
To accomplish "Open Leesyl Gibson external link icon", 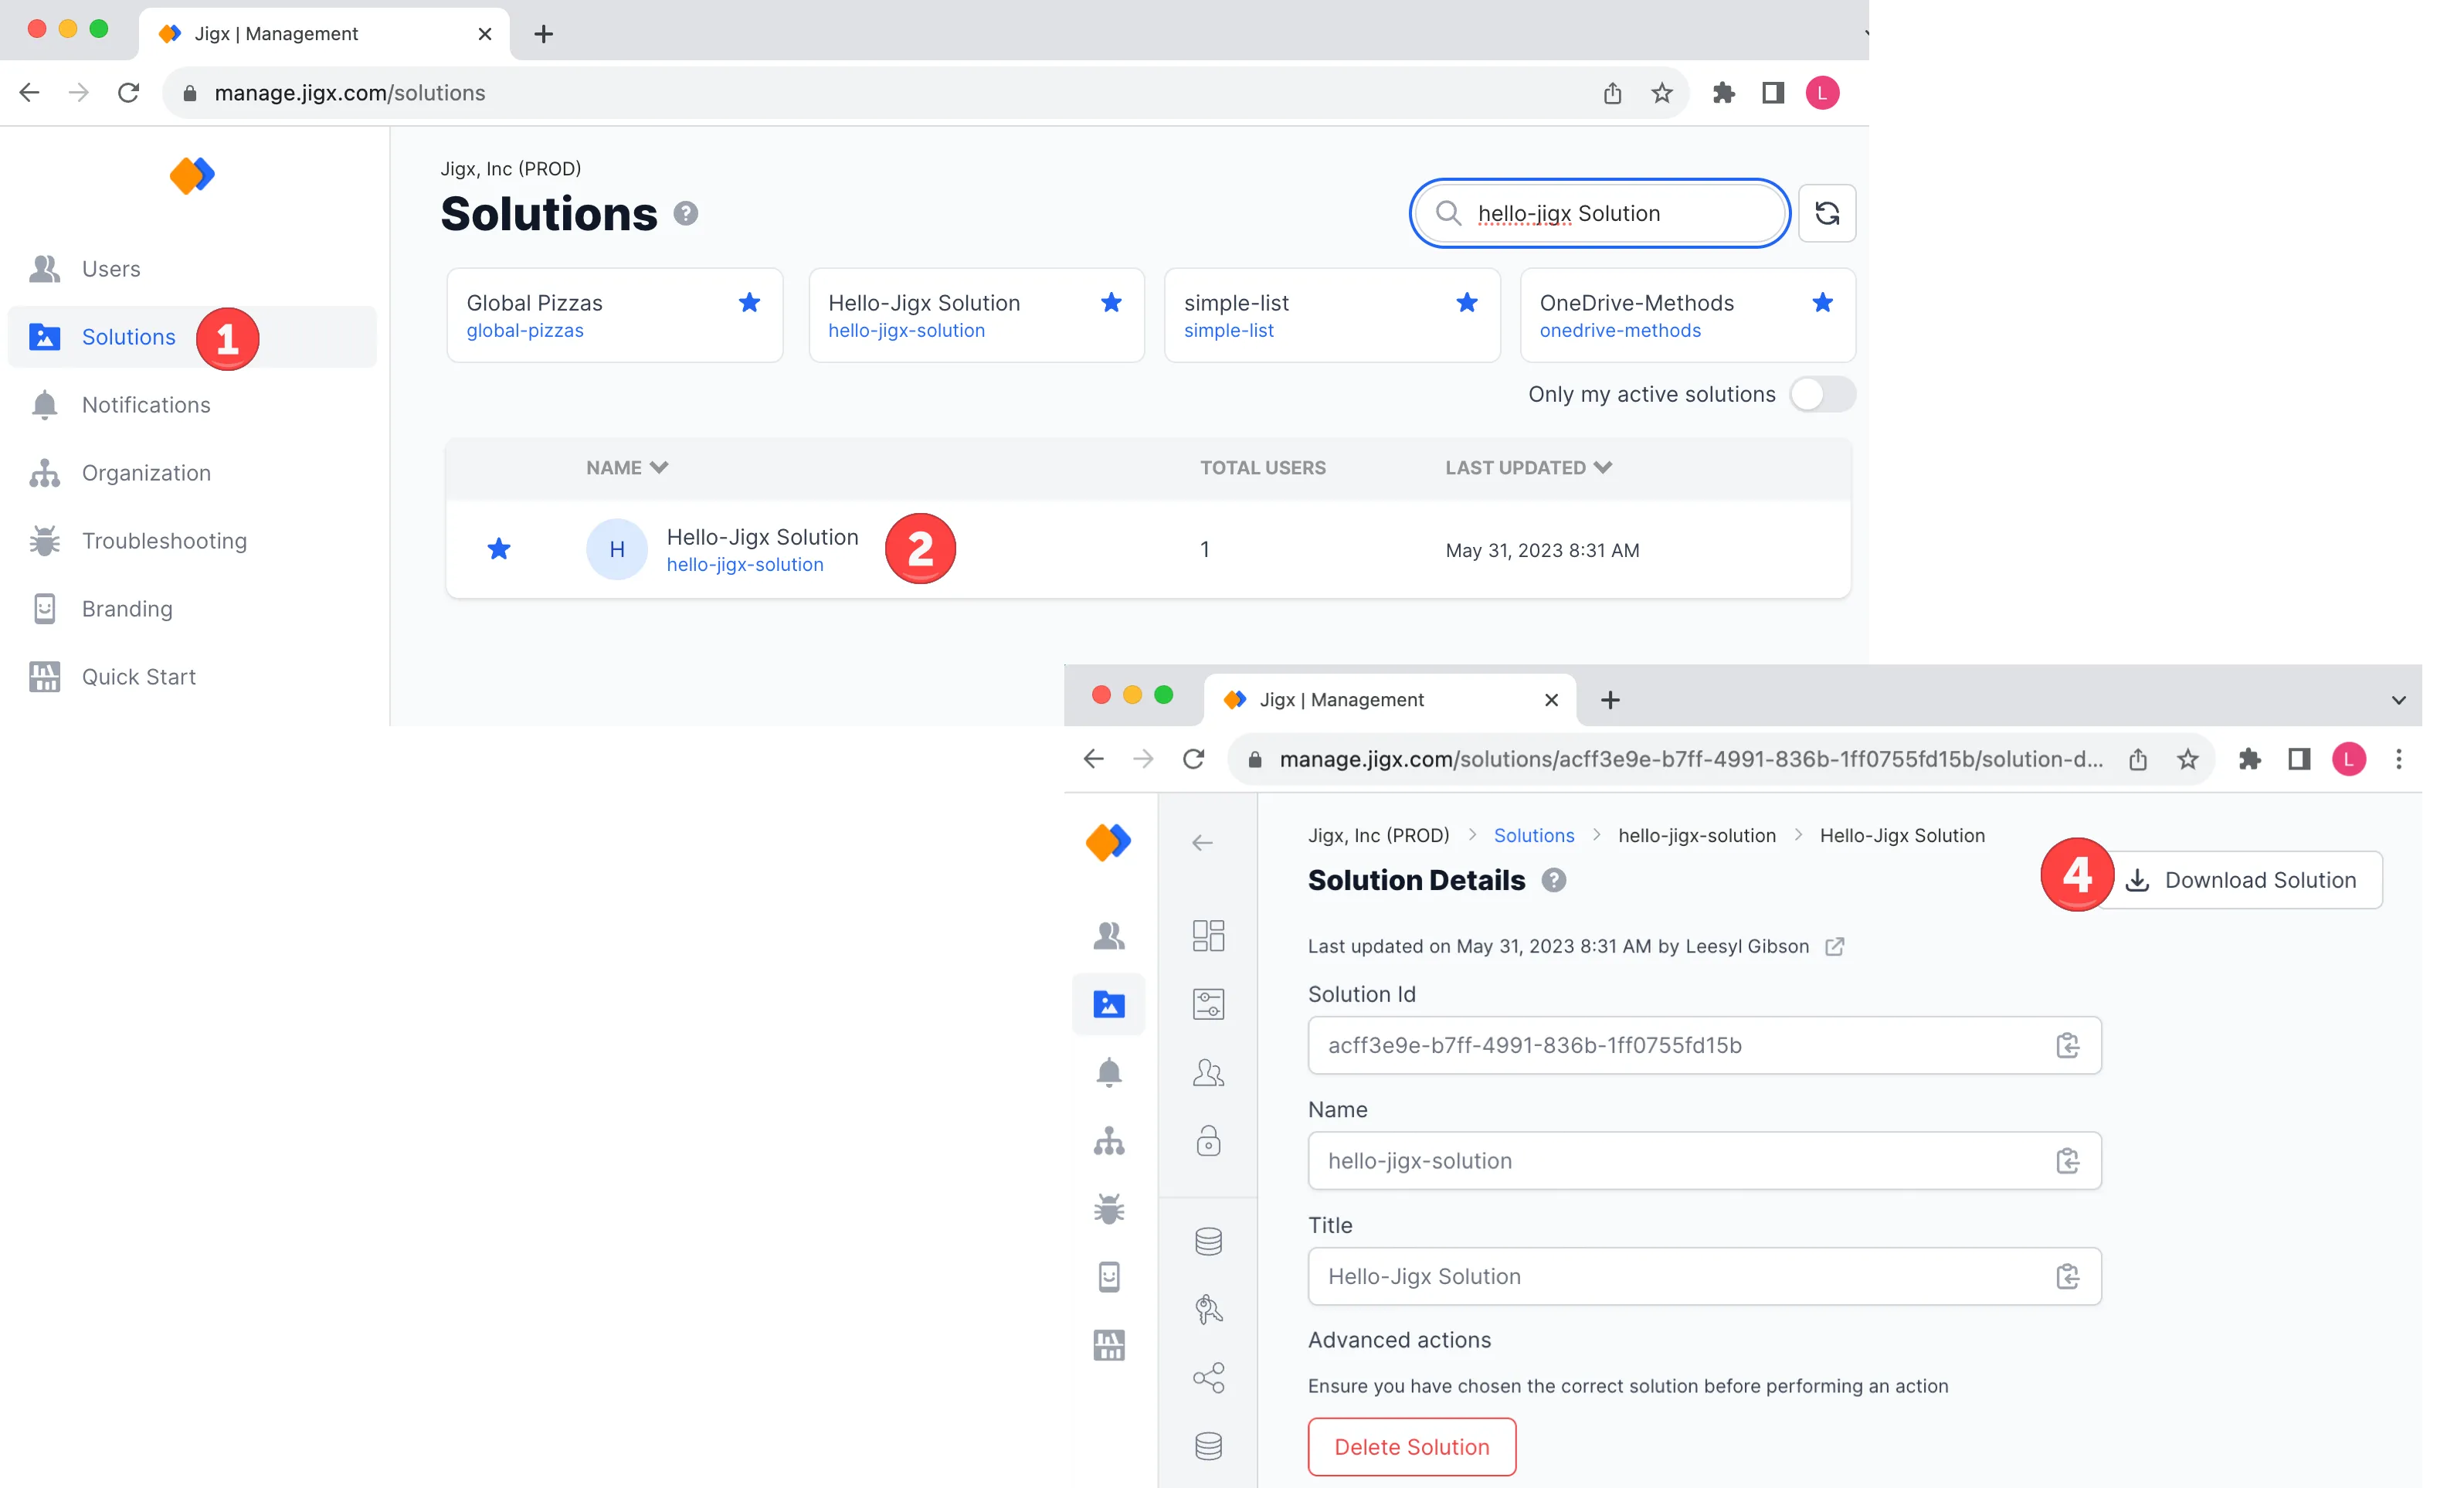I will pyautogui.click(x=1835, y=946).
